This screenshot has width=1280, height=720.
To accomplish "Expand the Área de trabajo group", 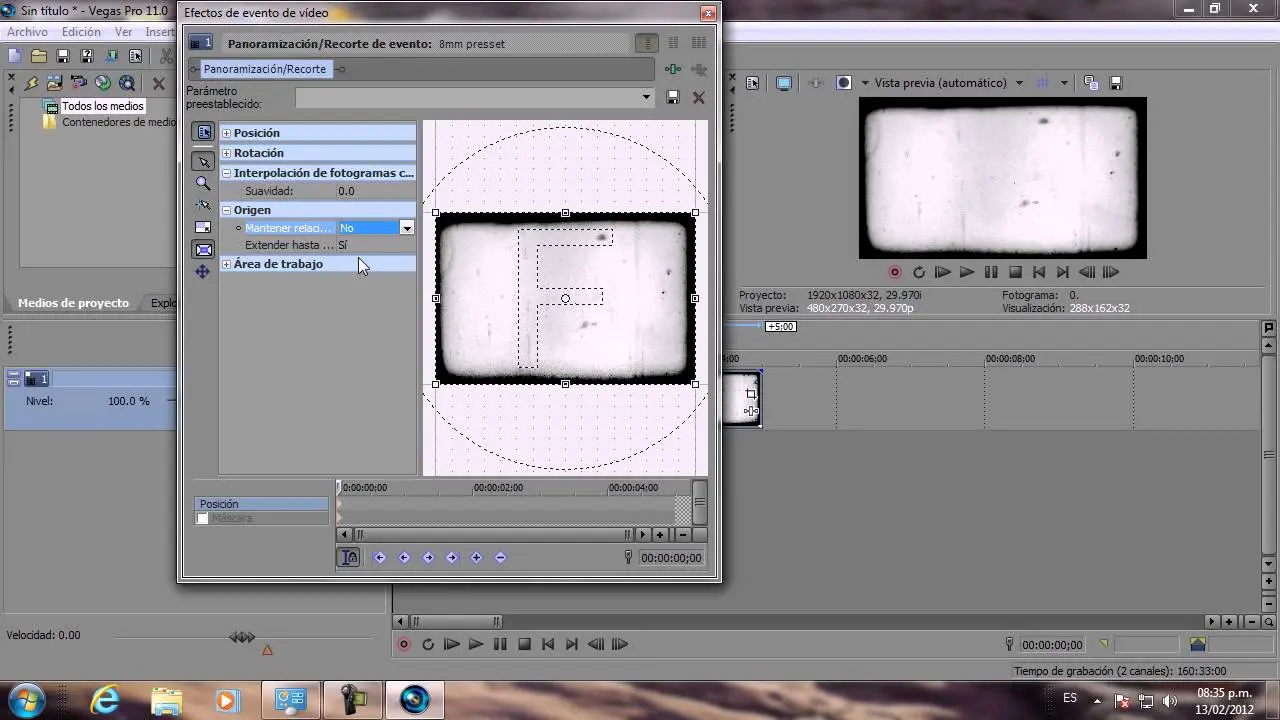I will pyautogui.click(x=226, y=264).
